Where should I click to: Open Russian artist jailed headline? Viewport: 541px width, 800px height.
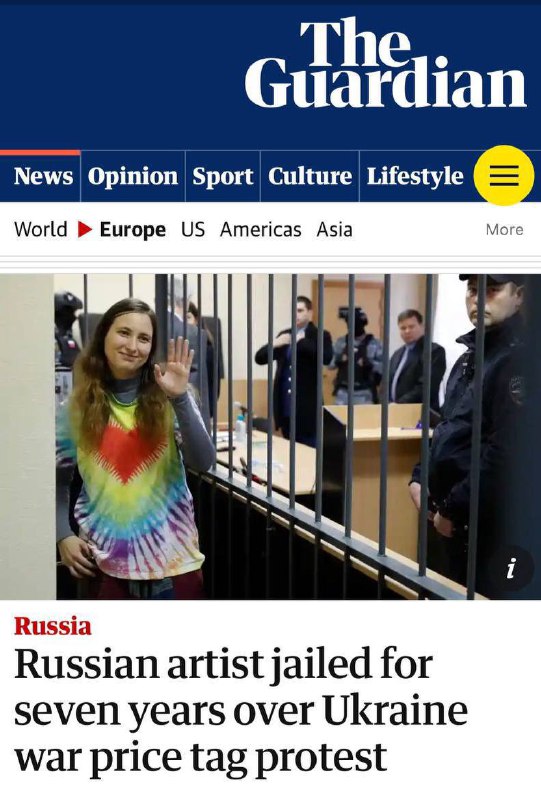tap(241, 710)
